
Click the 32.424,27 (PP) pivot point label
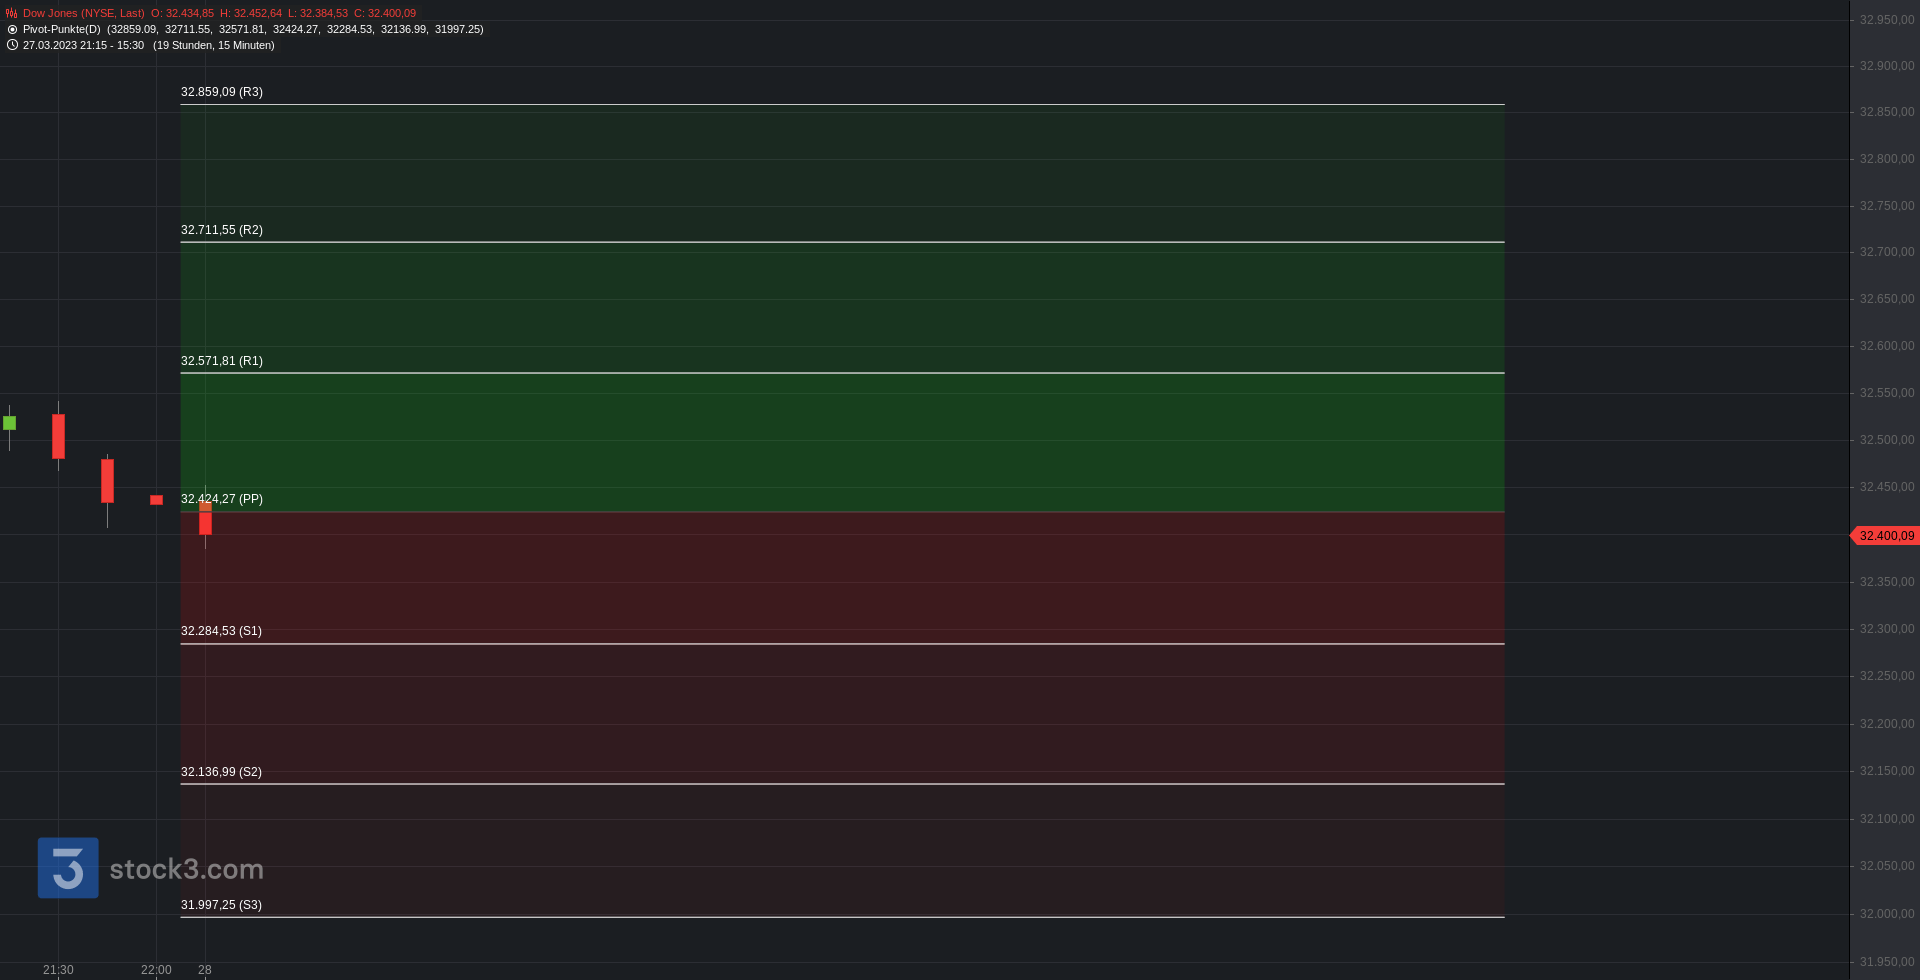(222, 499)
